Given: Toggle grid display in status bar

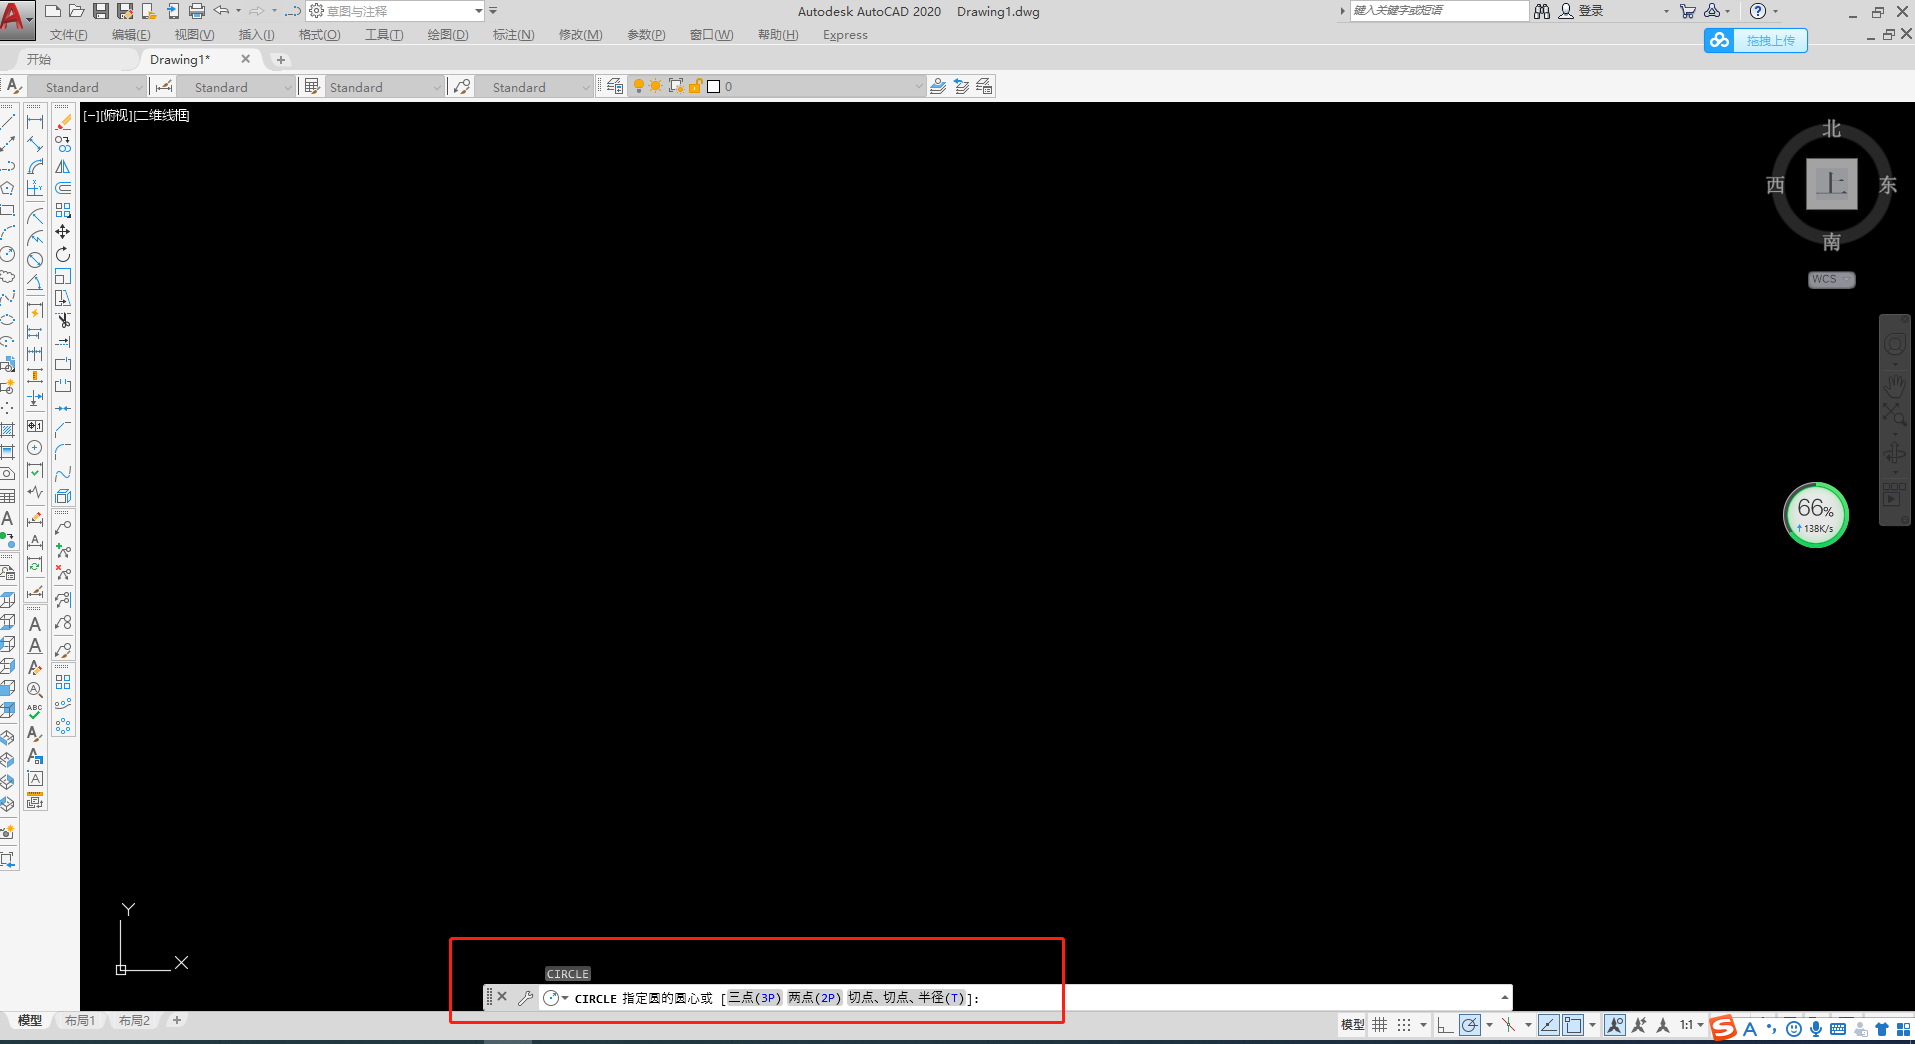Looking at the screenshot, I should pyautogui.click(x=1380, y=1025).
